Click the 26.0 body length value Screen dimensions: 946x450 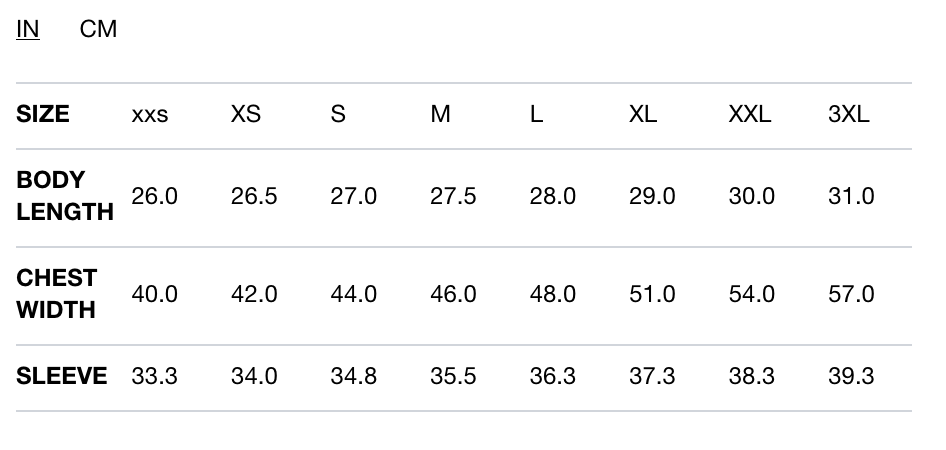[154, 196]
